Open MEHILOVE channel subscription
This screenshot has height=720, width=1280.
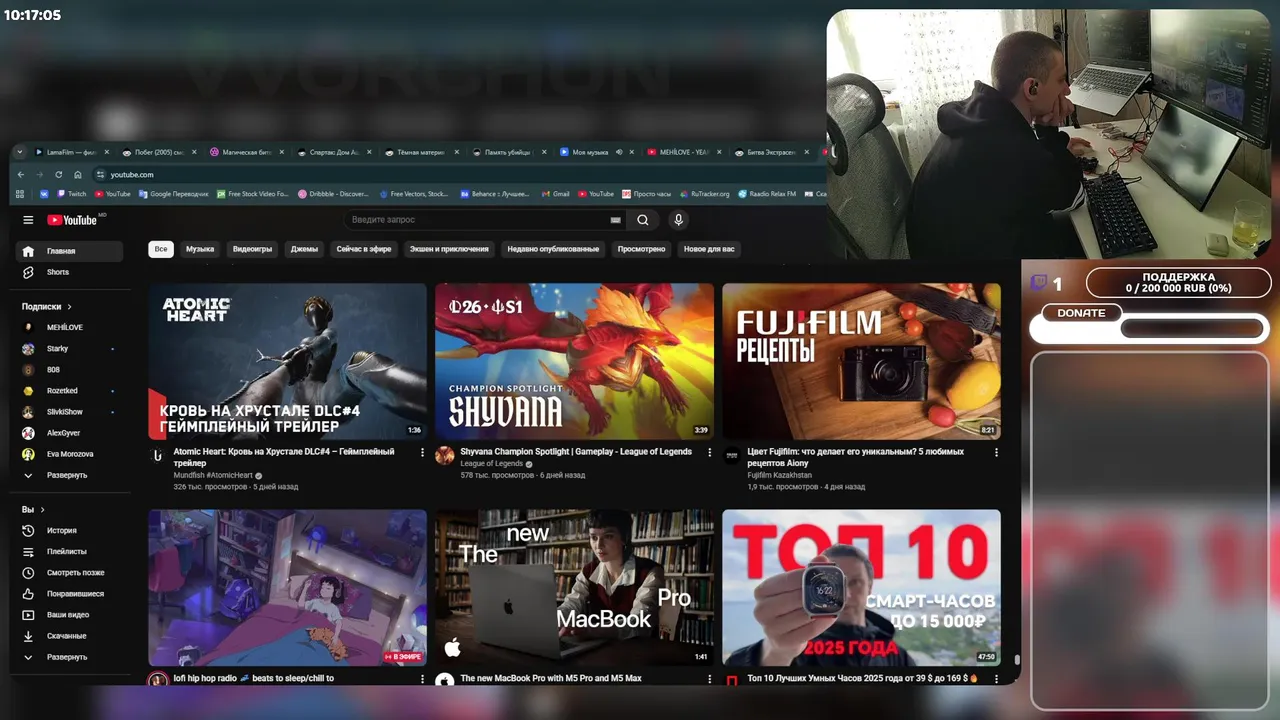point(70,327)
